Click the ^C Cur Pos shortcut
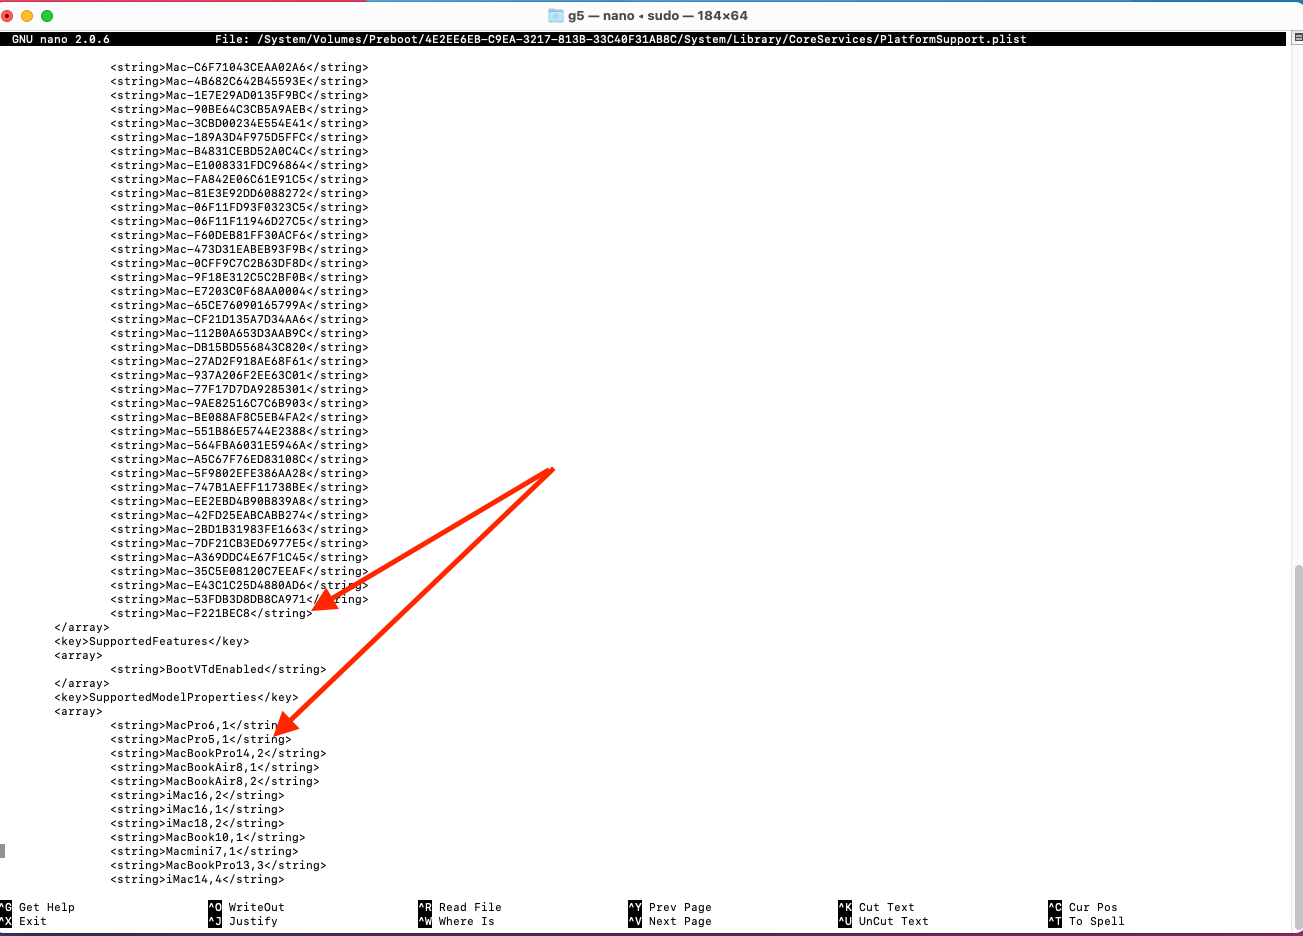The image size is (1303, 936). click(1083, 907)
